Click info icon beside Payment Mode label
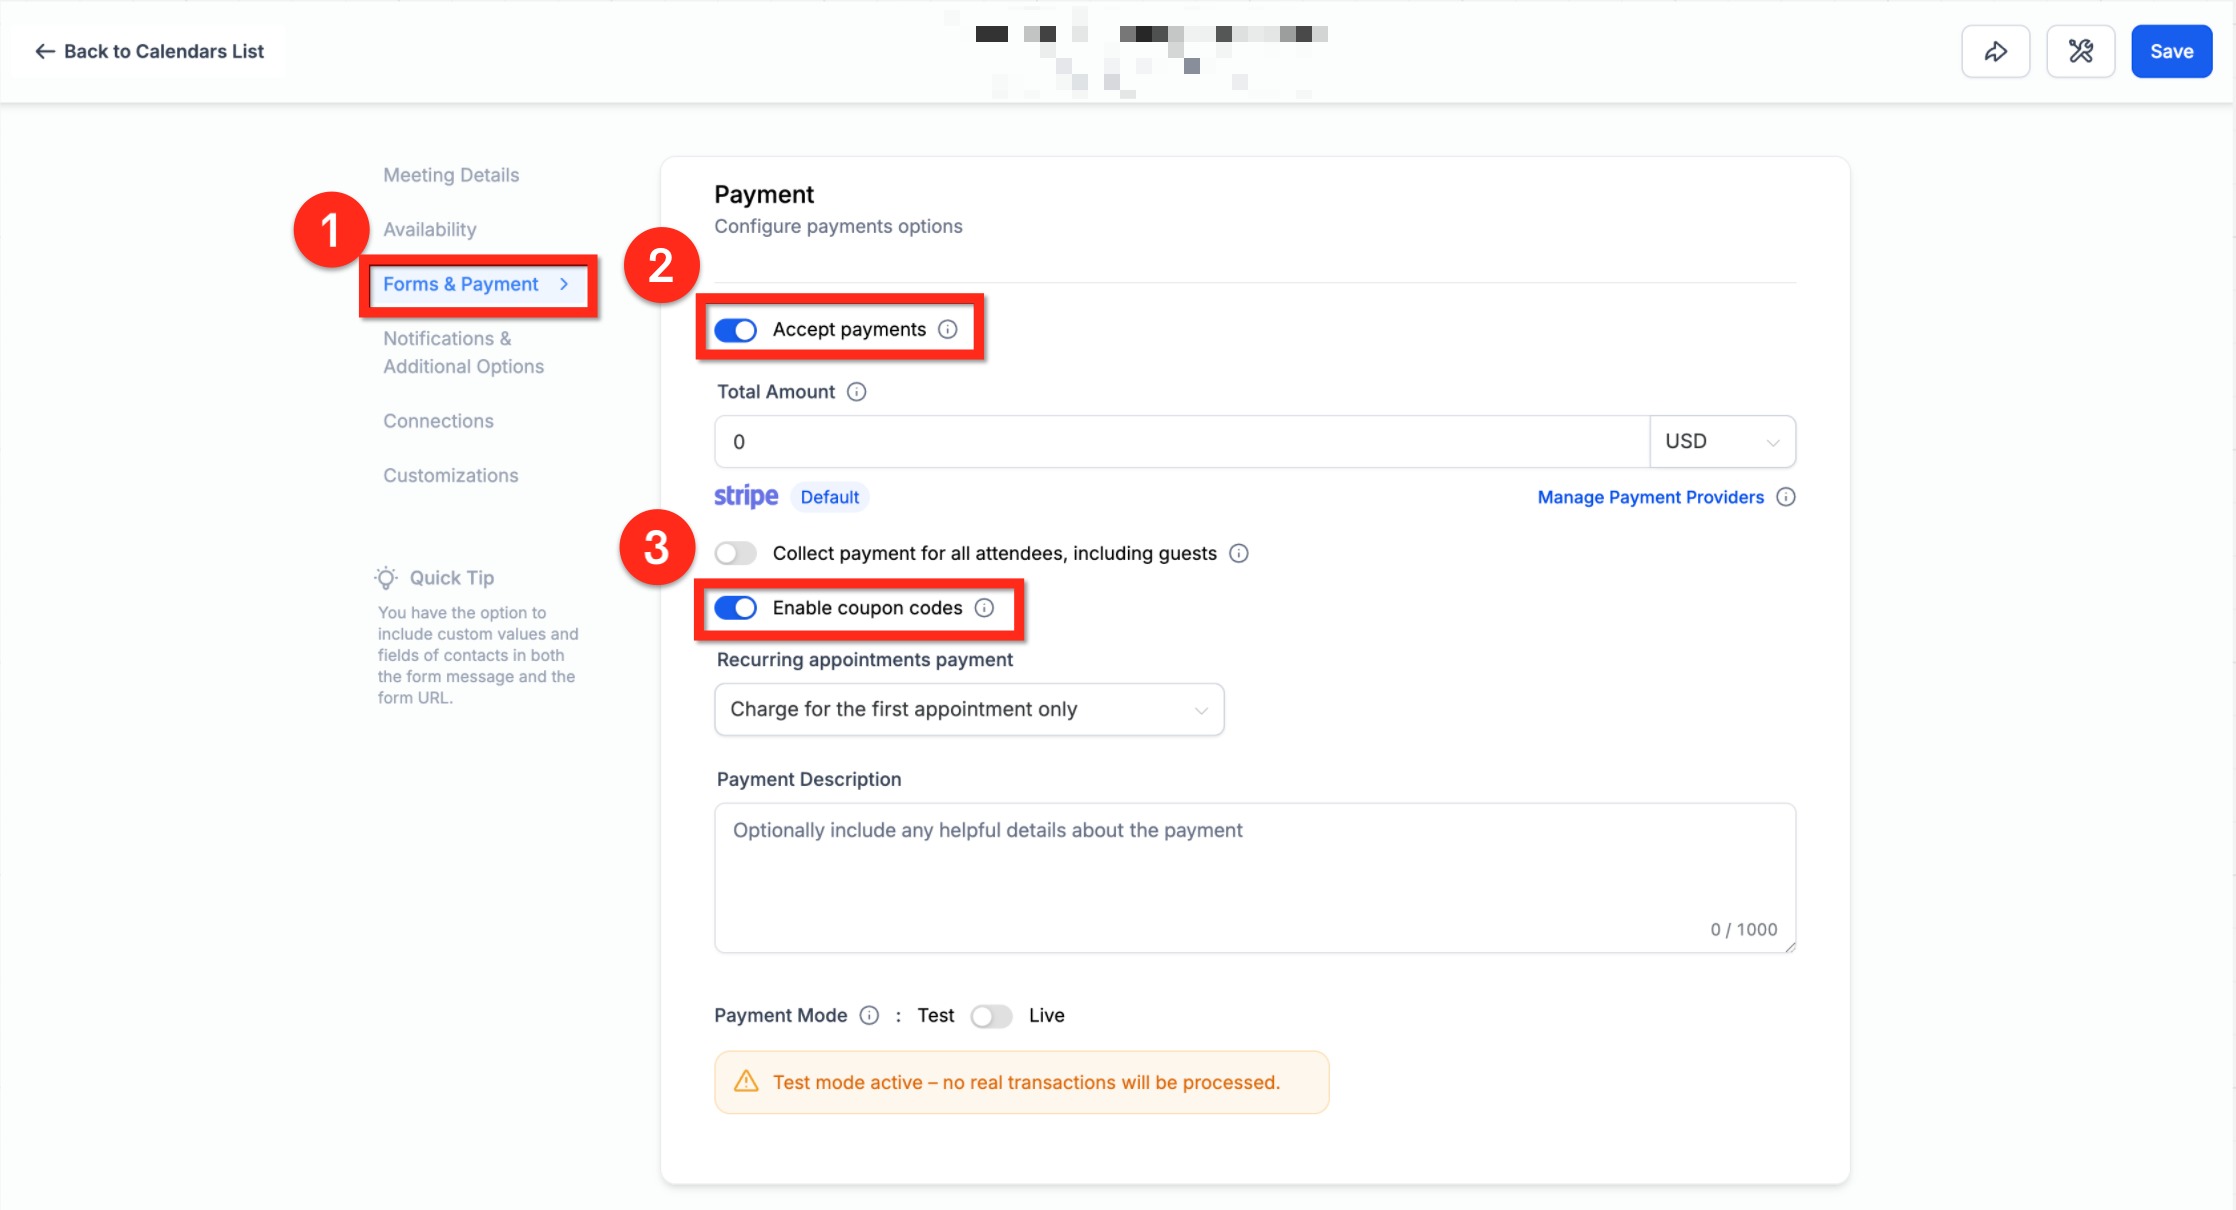The width and height of the screenshot is (2236, 1210). [870, 1016]
